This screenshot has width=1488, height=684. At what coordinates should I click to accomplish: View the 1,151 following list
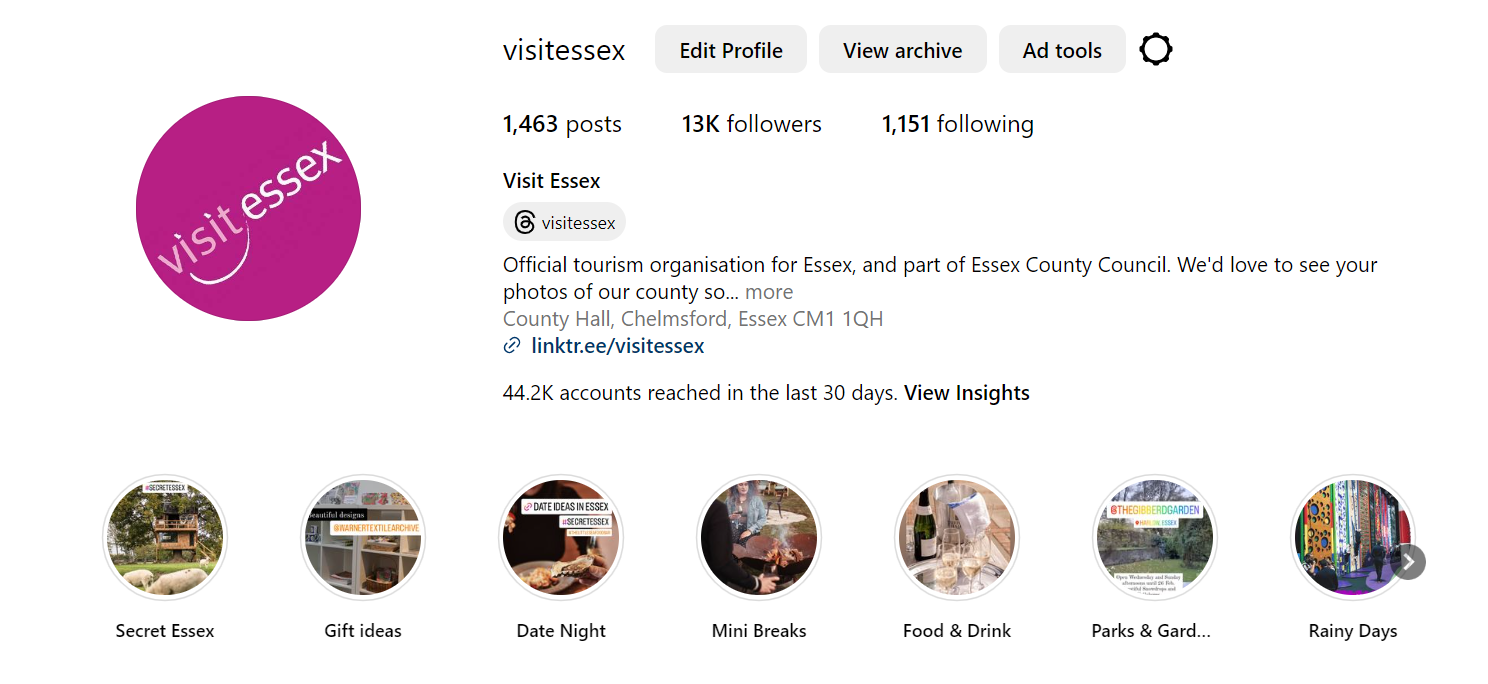pyautogui.click(x=957, y=124)
